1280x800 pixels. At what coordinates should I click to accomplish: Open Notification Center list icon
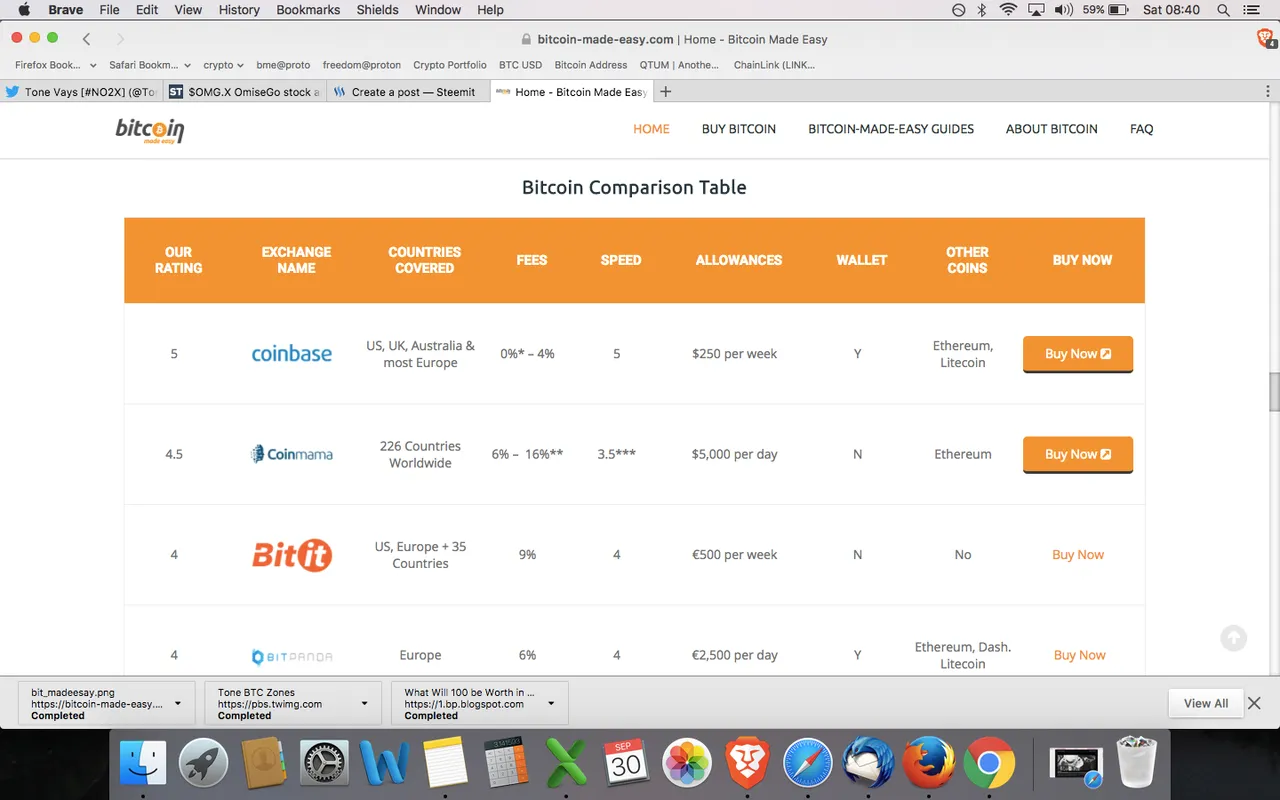(1253, 10)
